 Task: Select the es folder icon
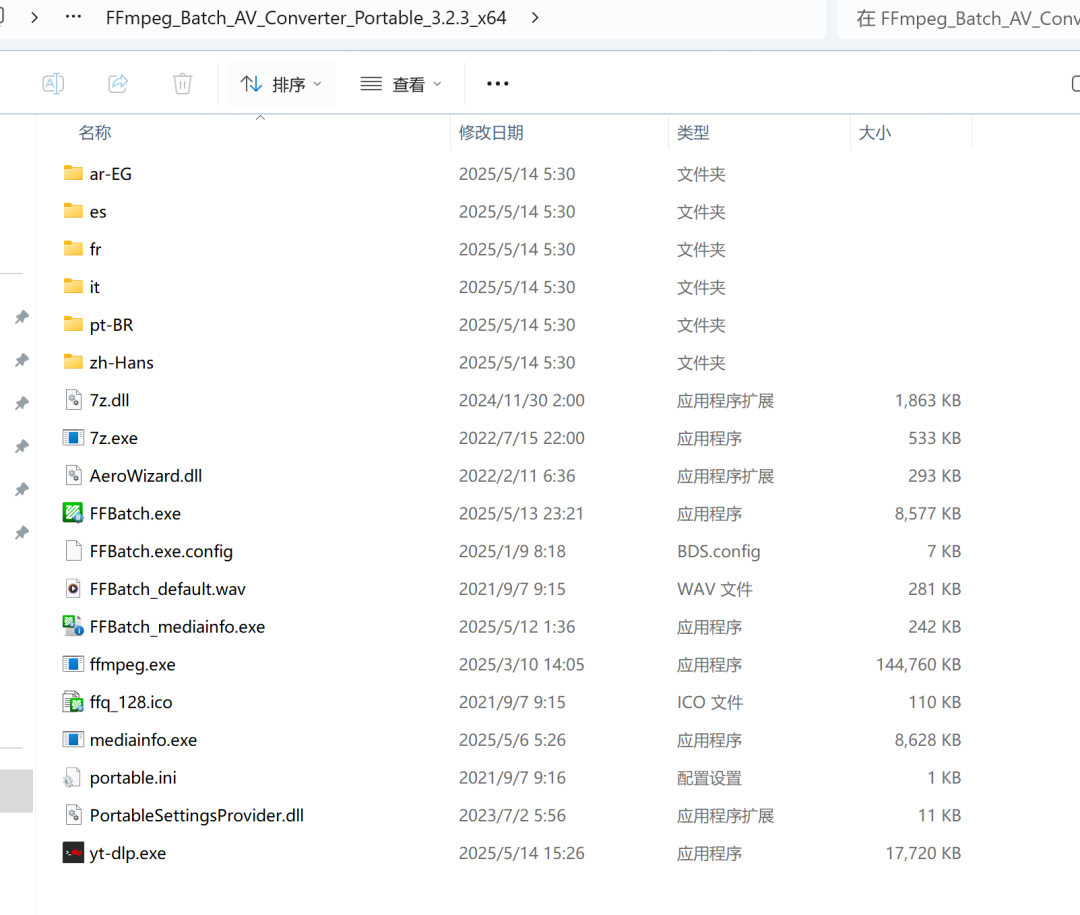pyautogui.click(x=73, y=211)
